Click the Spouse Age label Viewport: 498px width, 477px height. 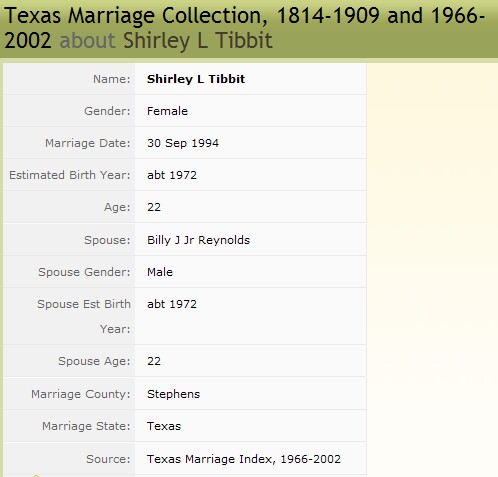[x=94, y=361]
